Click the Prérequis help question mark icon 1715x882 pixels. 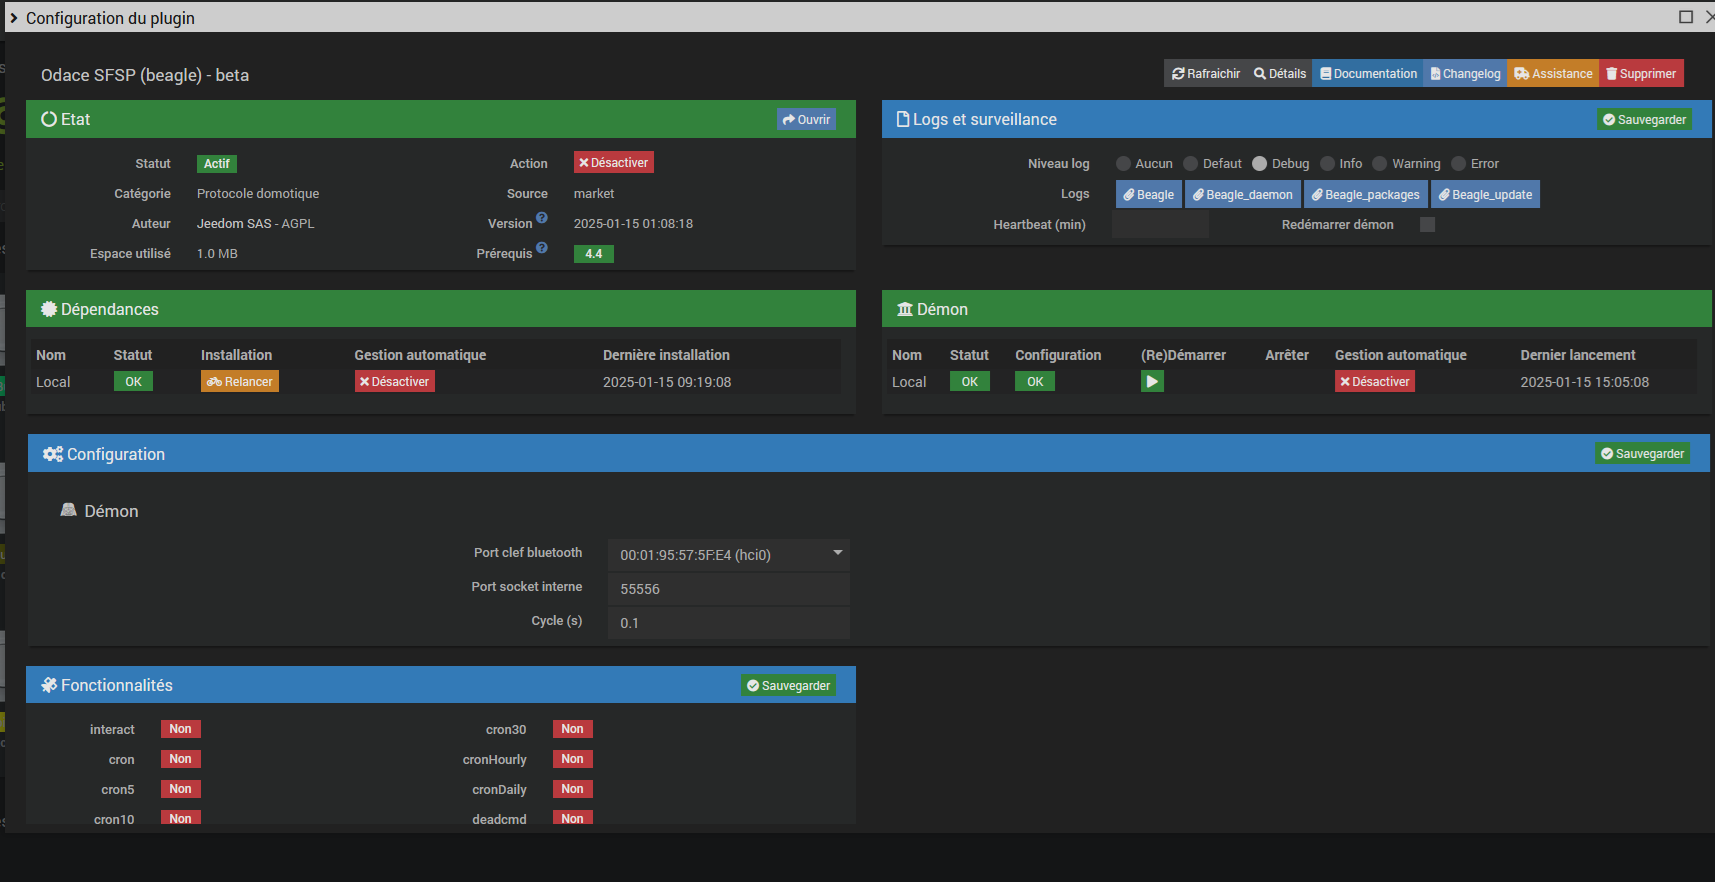pyautogui.click(x=542, y=248)
